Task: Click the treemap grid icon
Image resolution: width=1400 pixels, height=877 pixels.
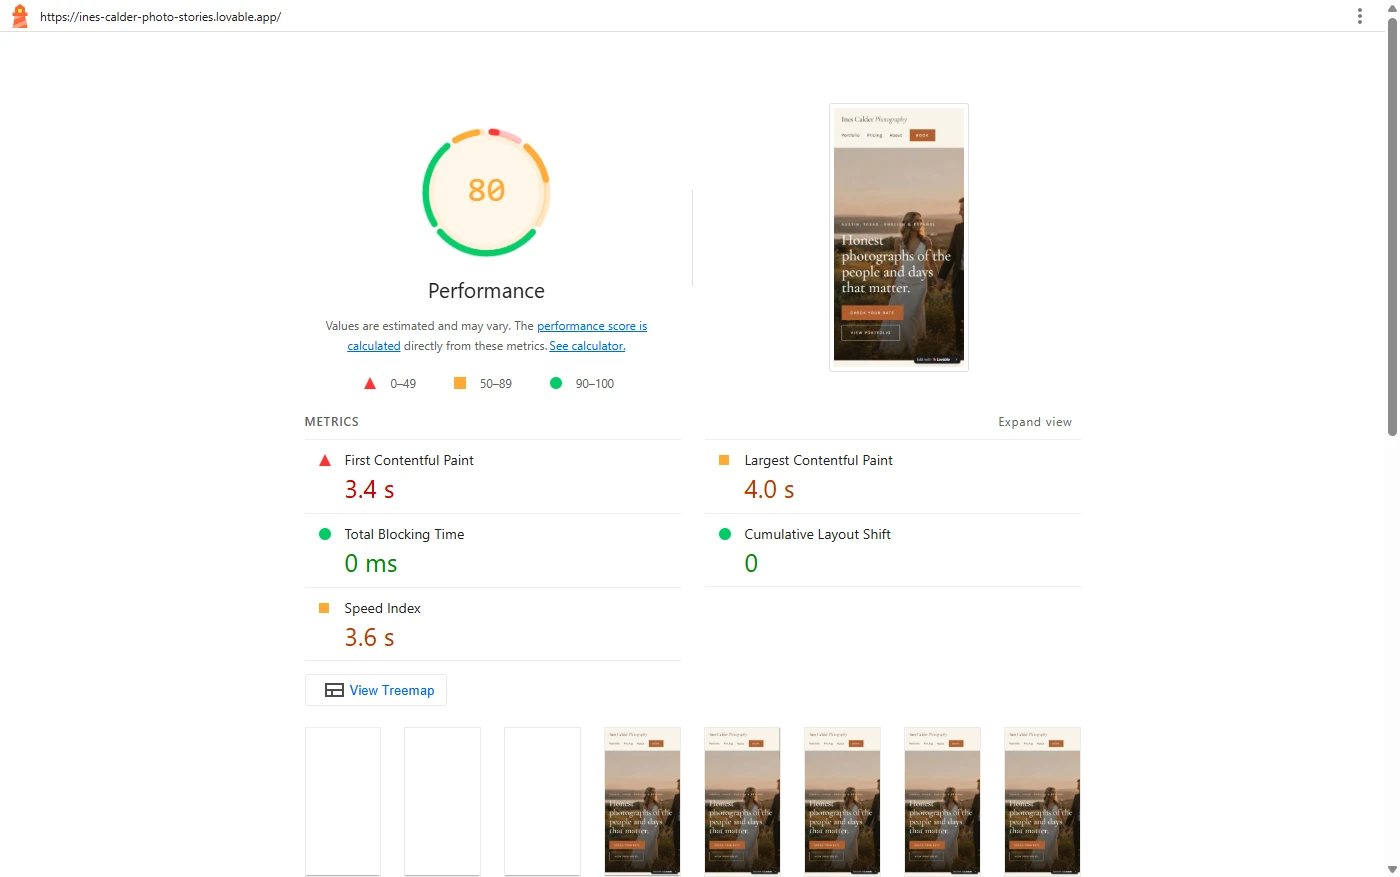Action: point(334,690)
